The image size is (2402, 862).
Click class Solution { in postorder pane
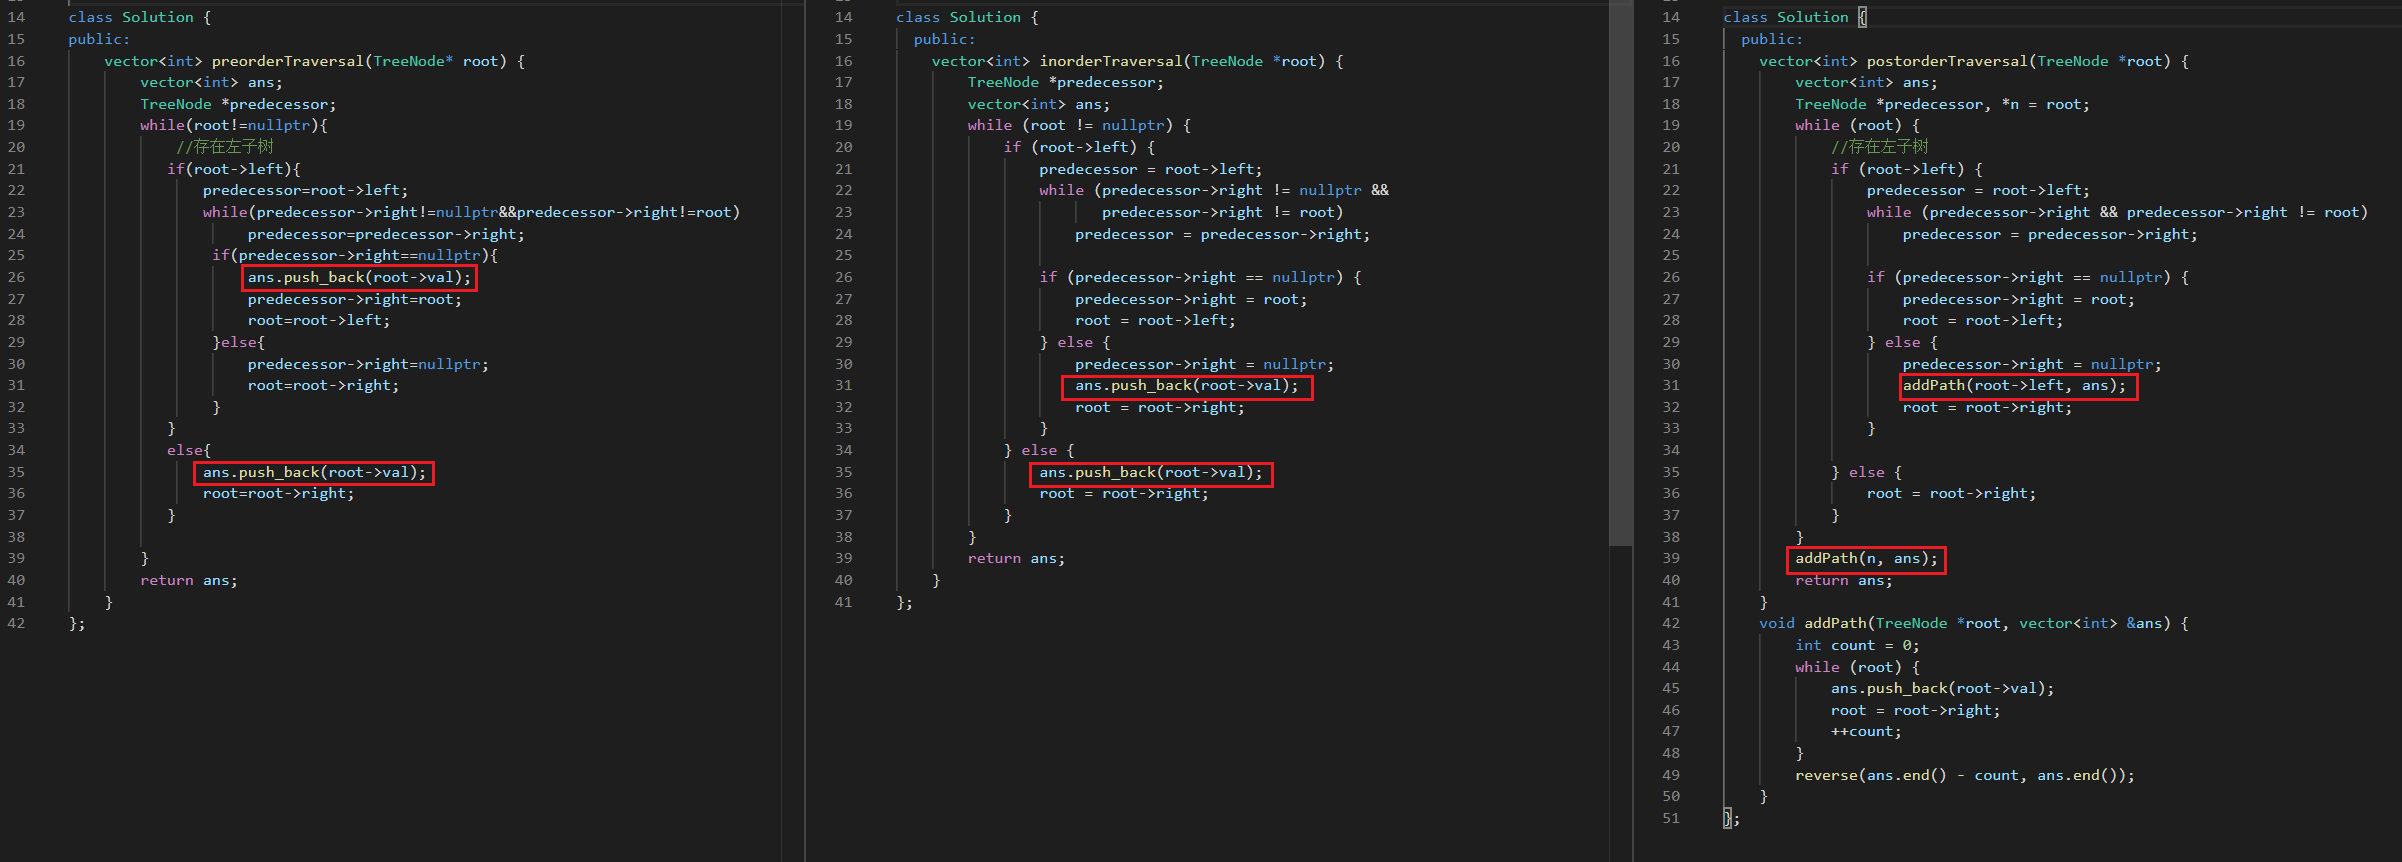1795,18
